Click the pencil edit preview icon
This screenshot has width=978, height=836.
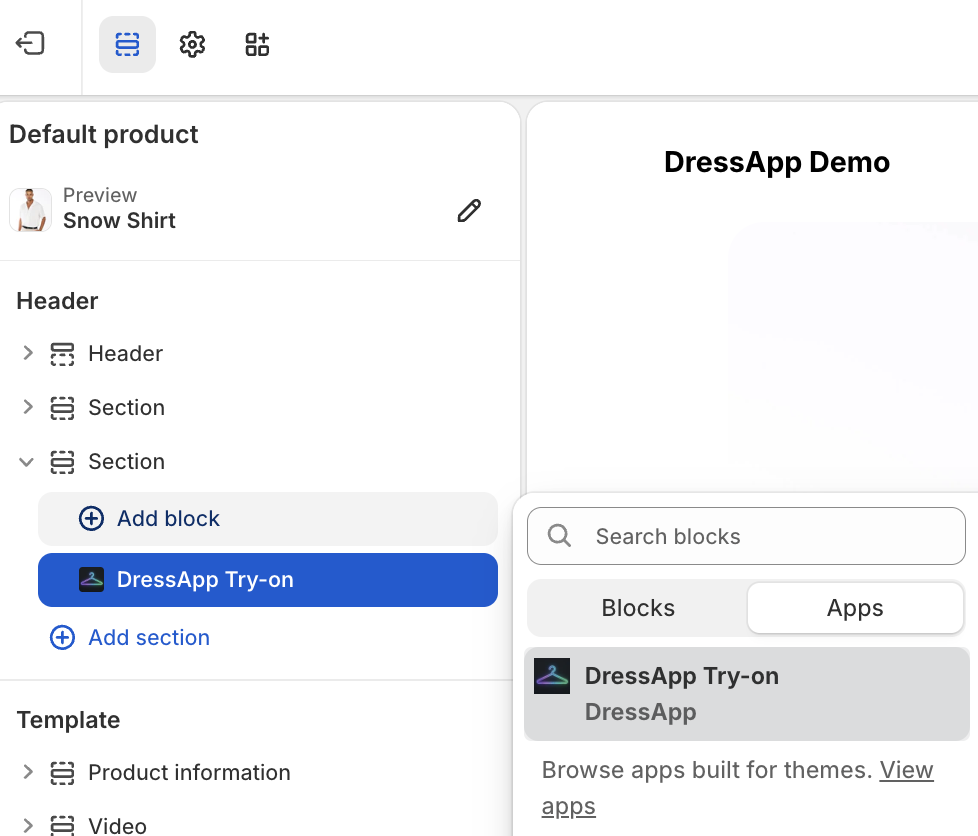click(x=469, y=210)
